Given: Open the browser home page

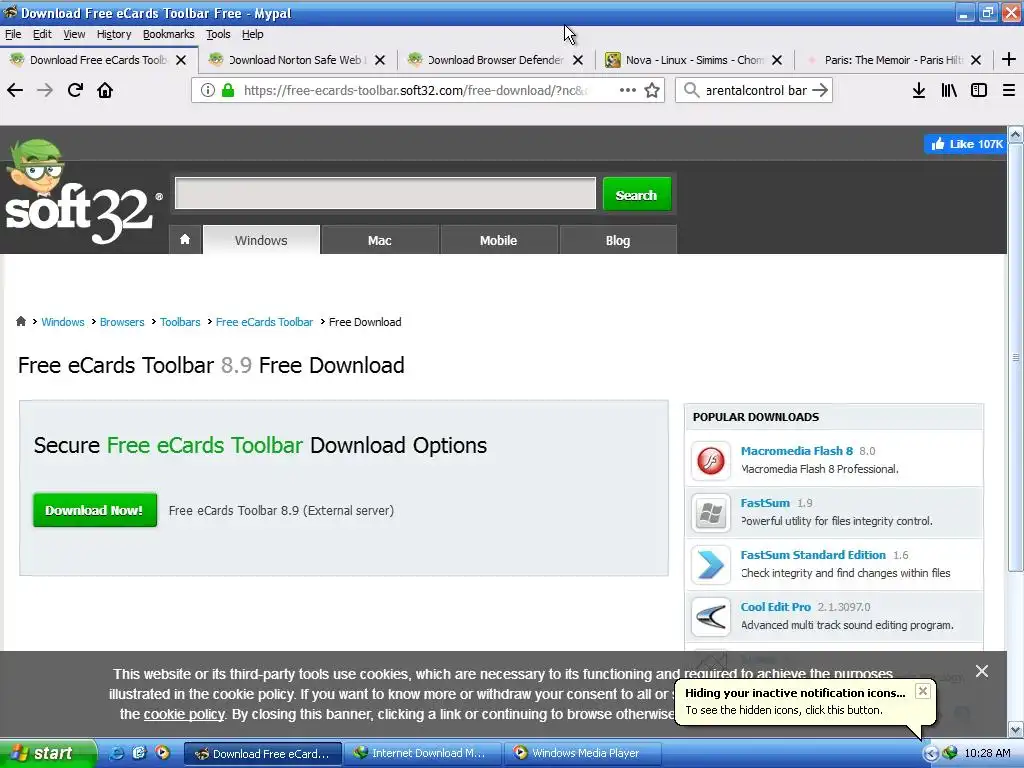Looking at the screenshot, I should (105, 90).
